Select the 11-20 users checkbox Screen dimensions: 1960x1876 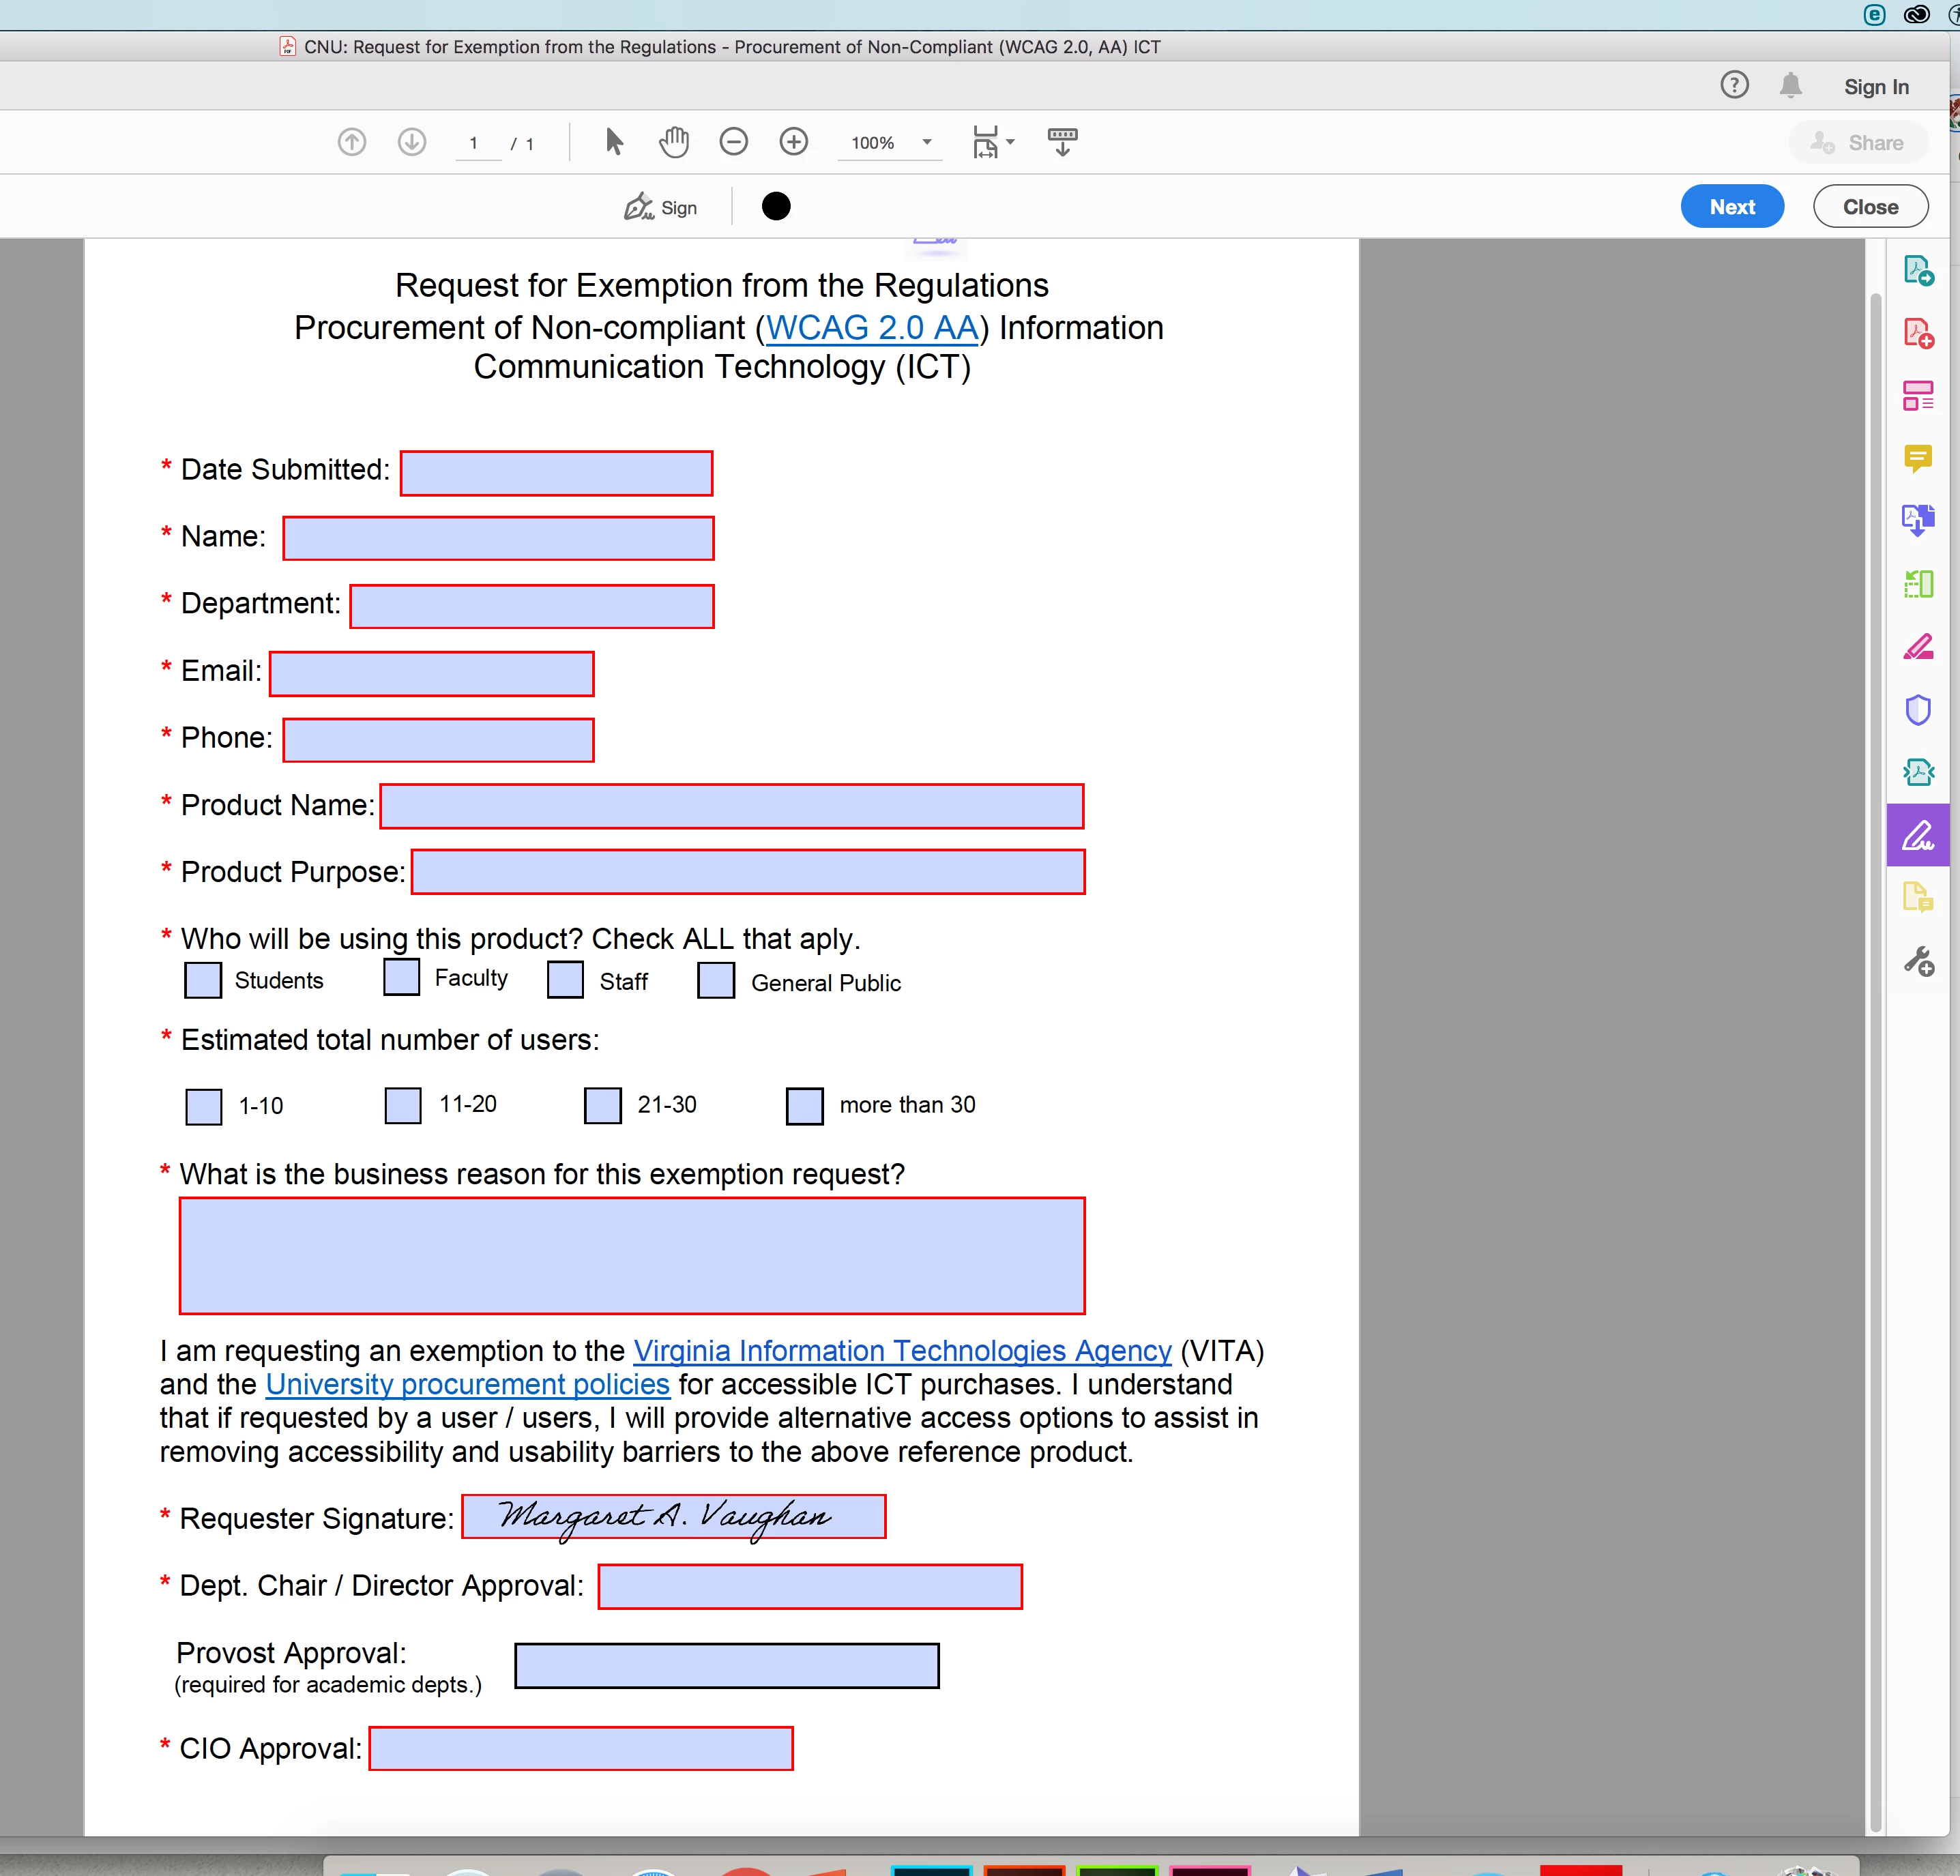(x=403, y=1105)
